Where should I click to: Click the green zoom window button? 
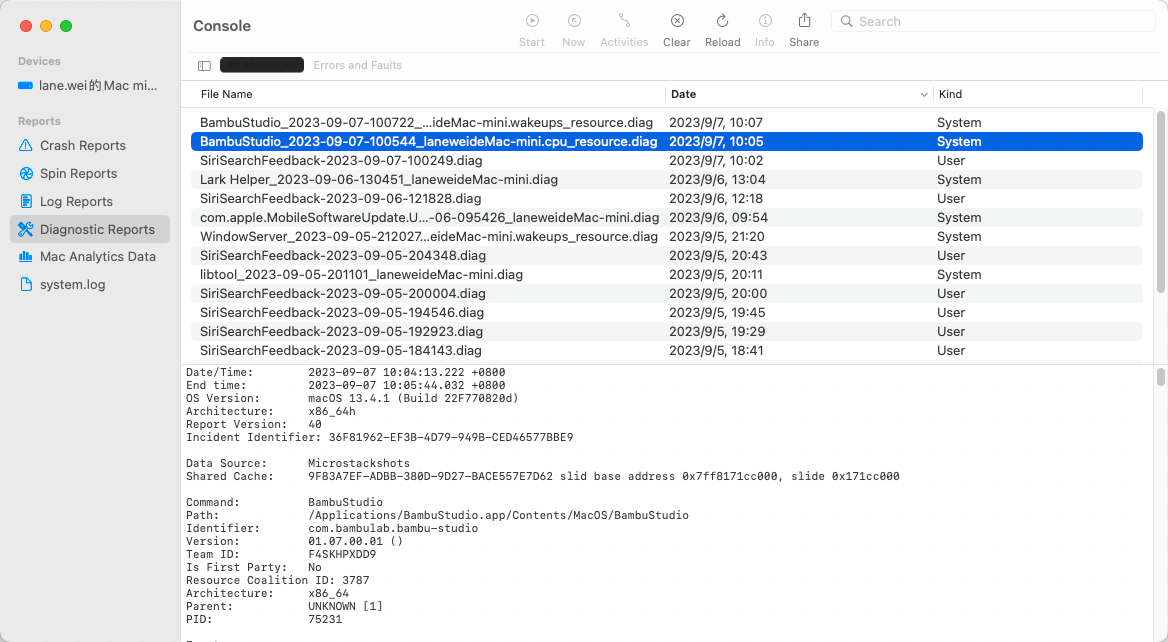66,26
